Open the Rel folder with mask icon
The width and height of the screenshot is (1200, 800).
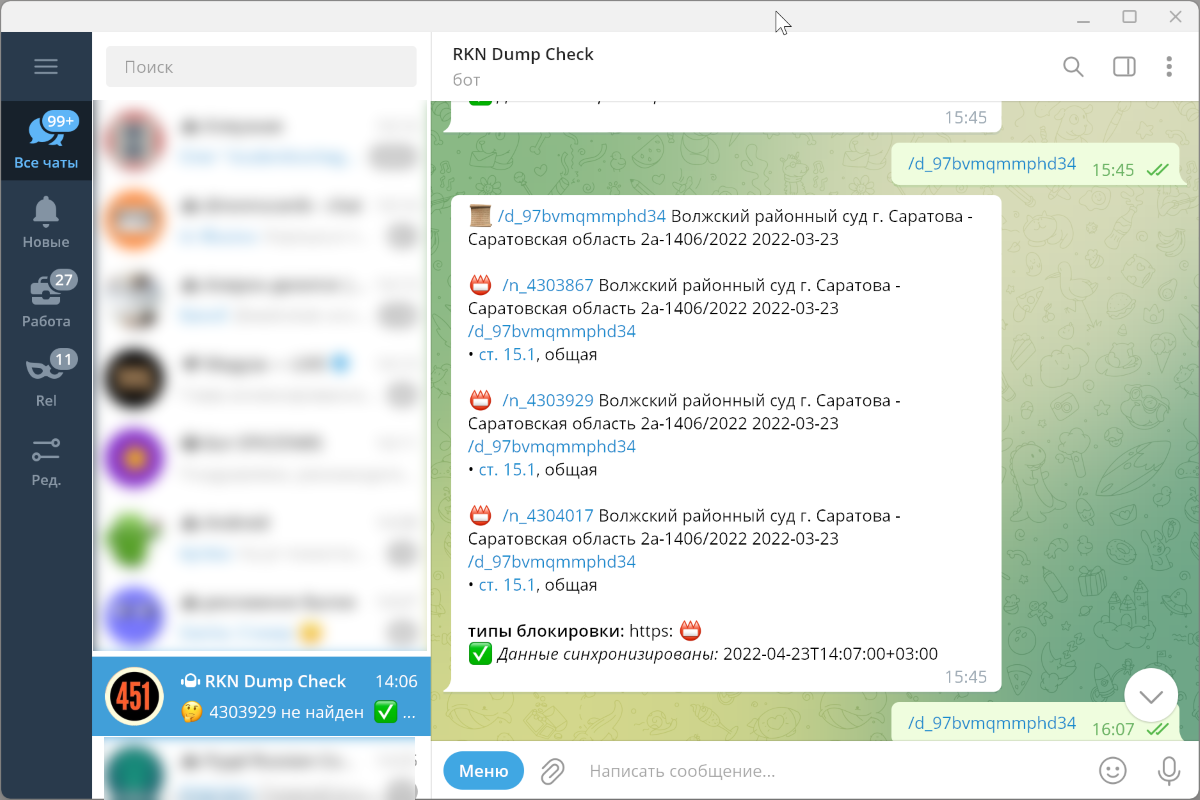(x=46, y=380)
